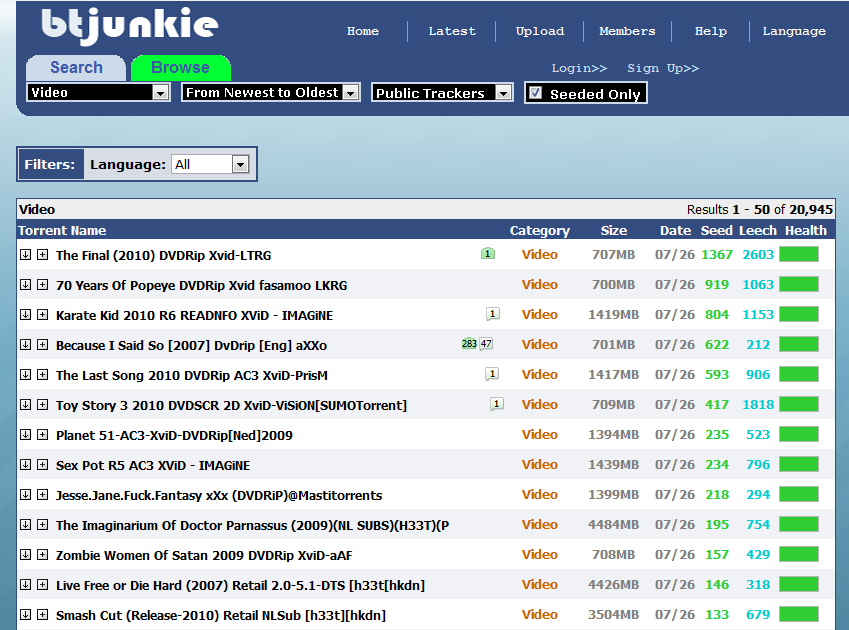Click the btjunkie logo
This screenshot has width=849, height=630.
click(129, 25)
